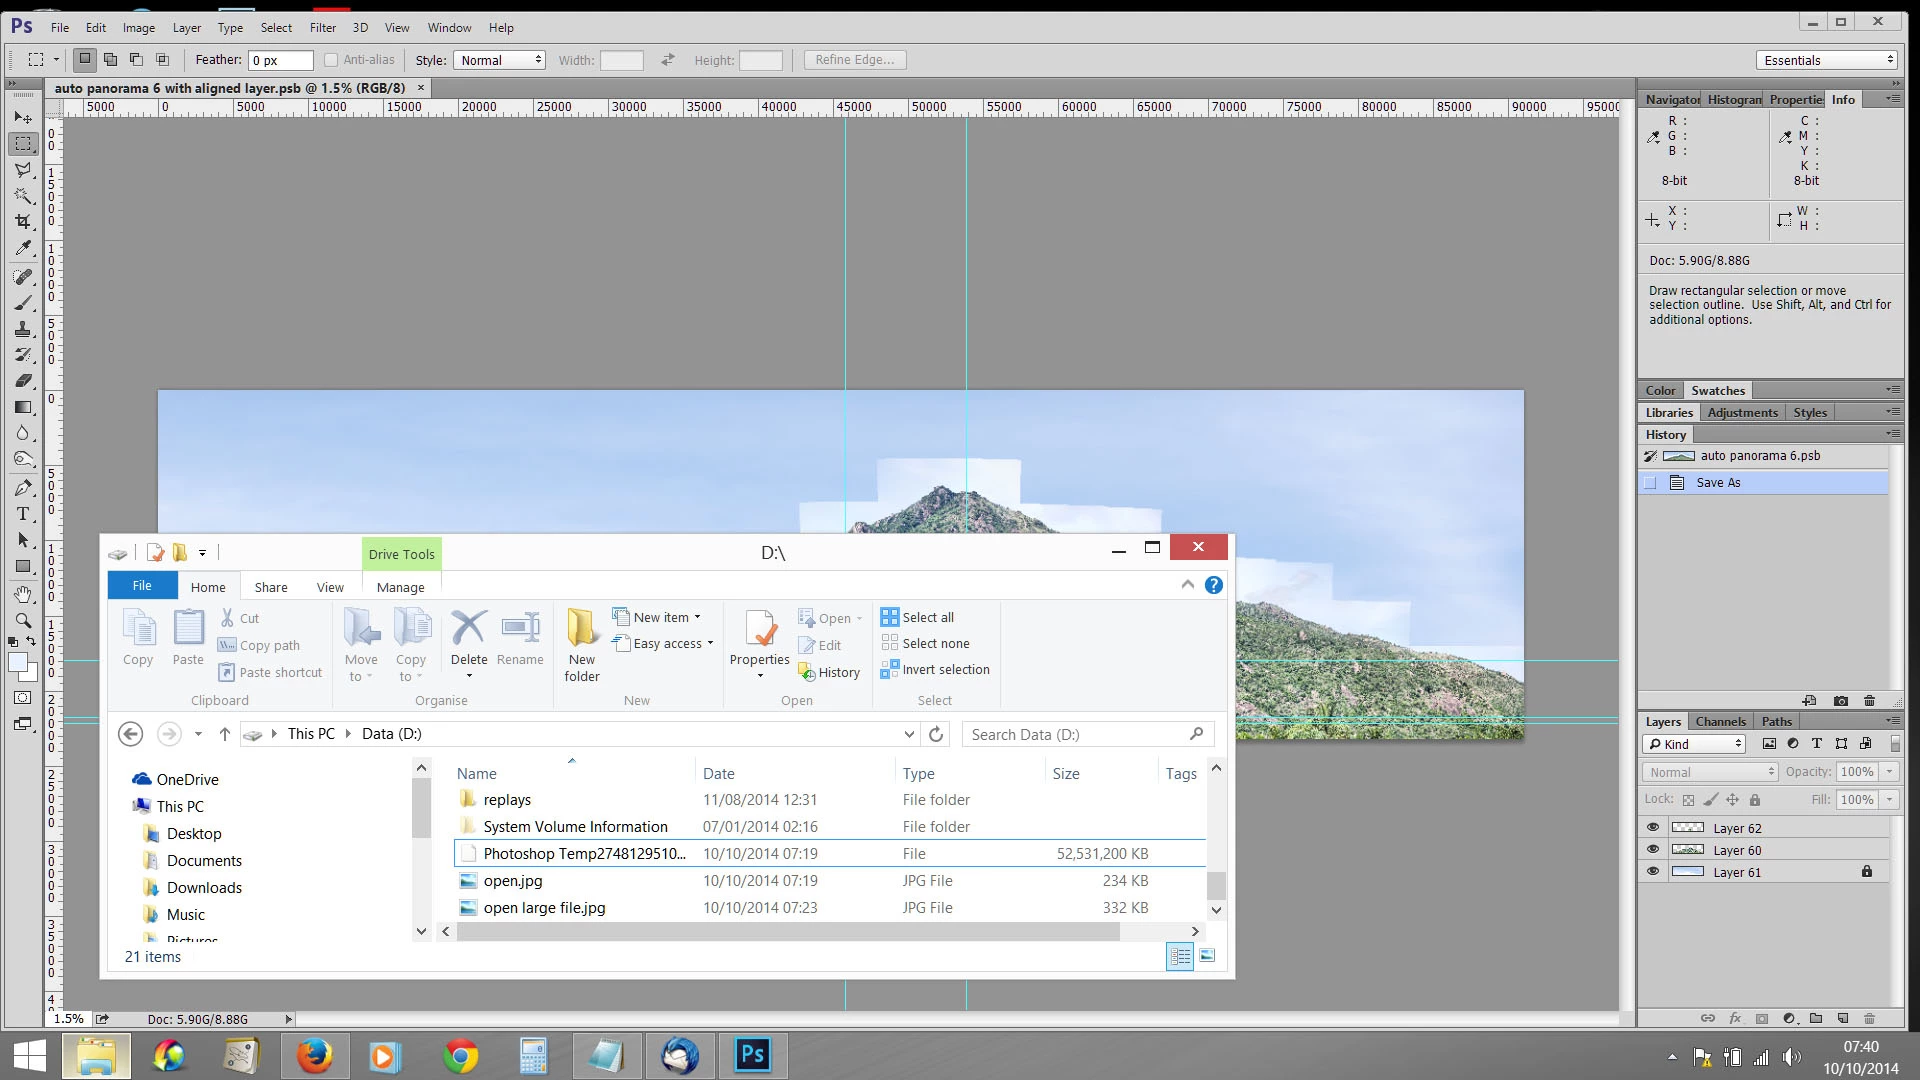Toggle visibility of Layer 60

[1653, 850]
